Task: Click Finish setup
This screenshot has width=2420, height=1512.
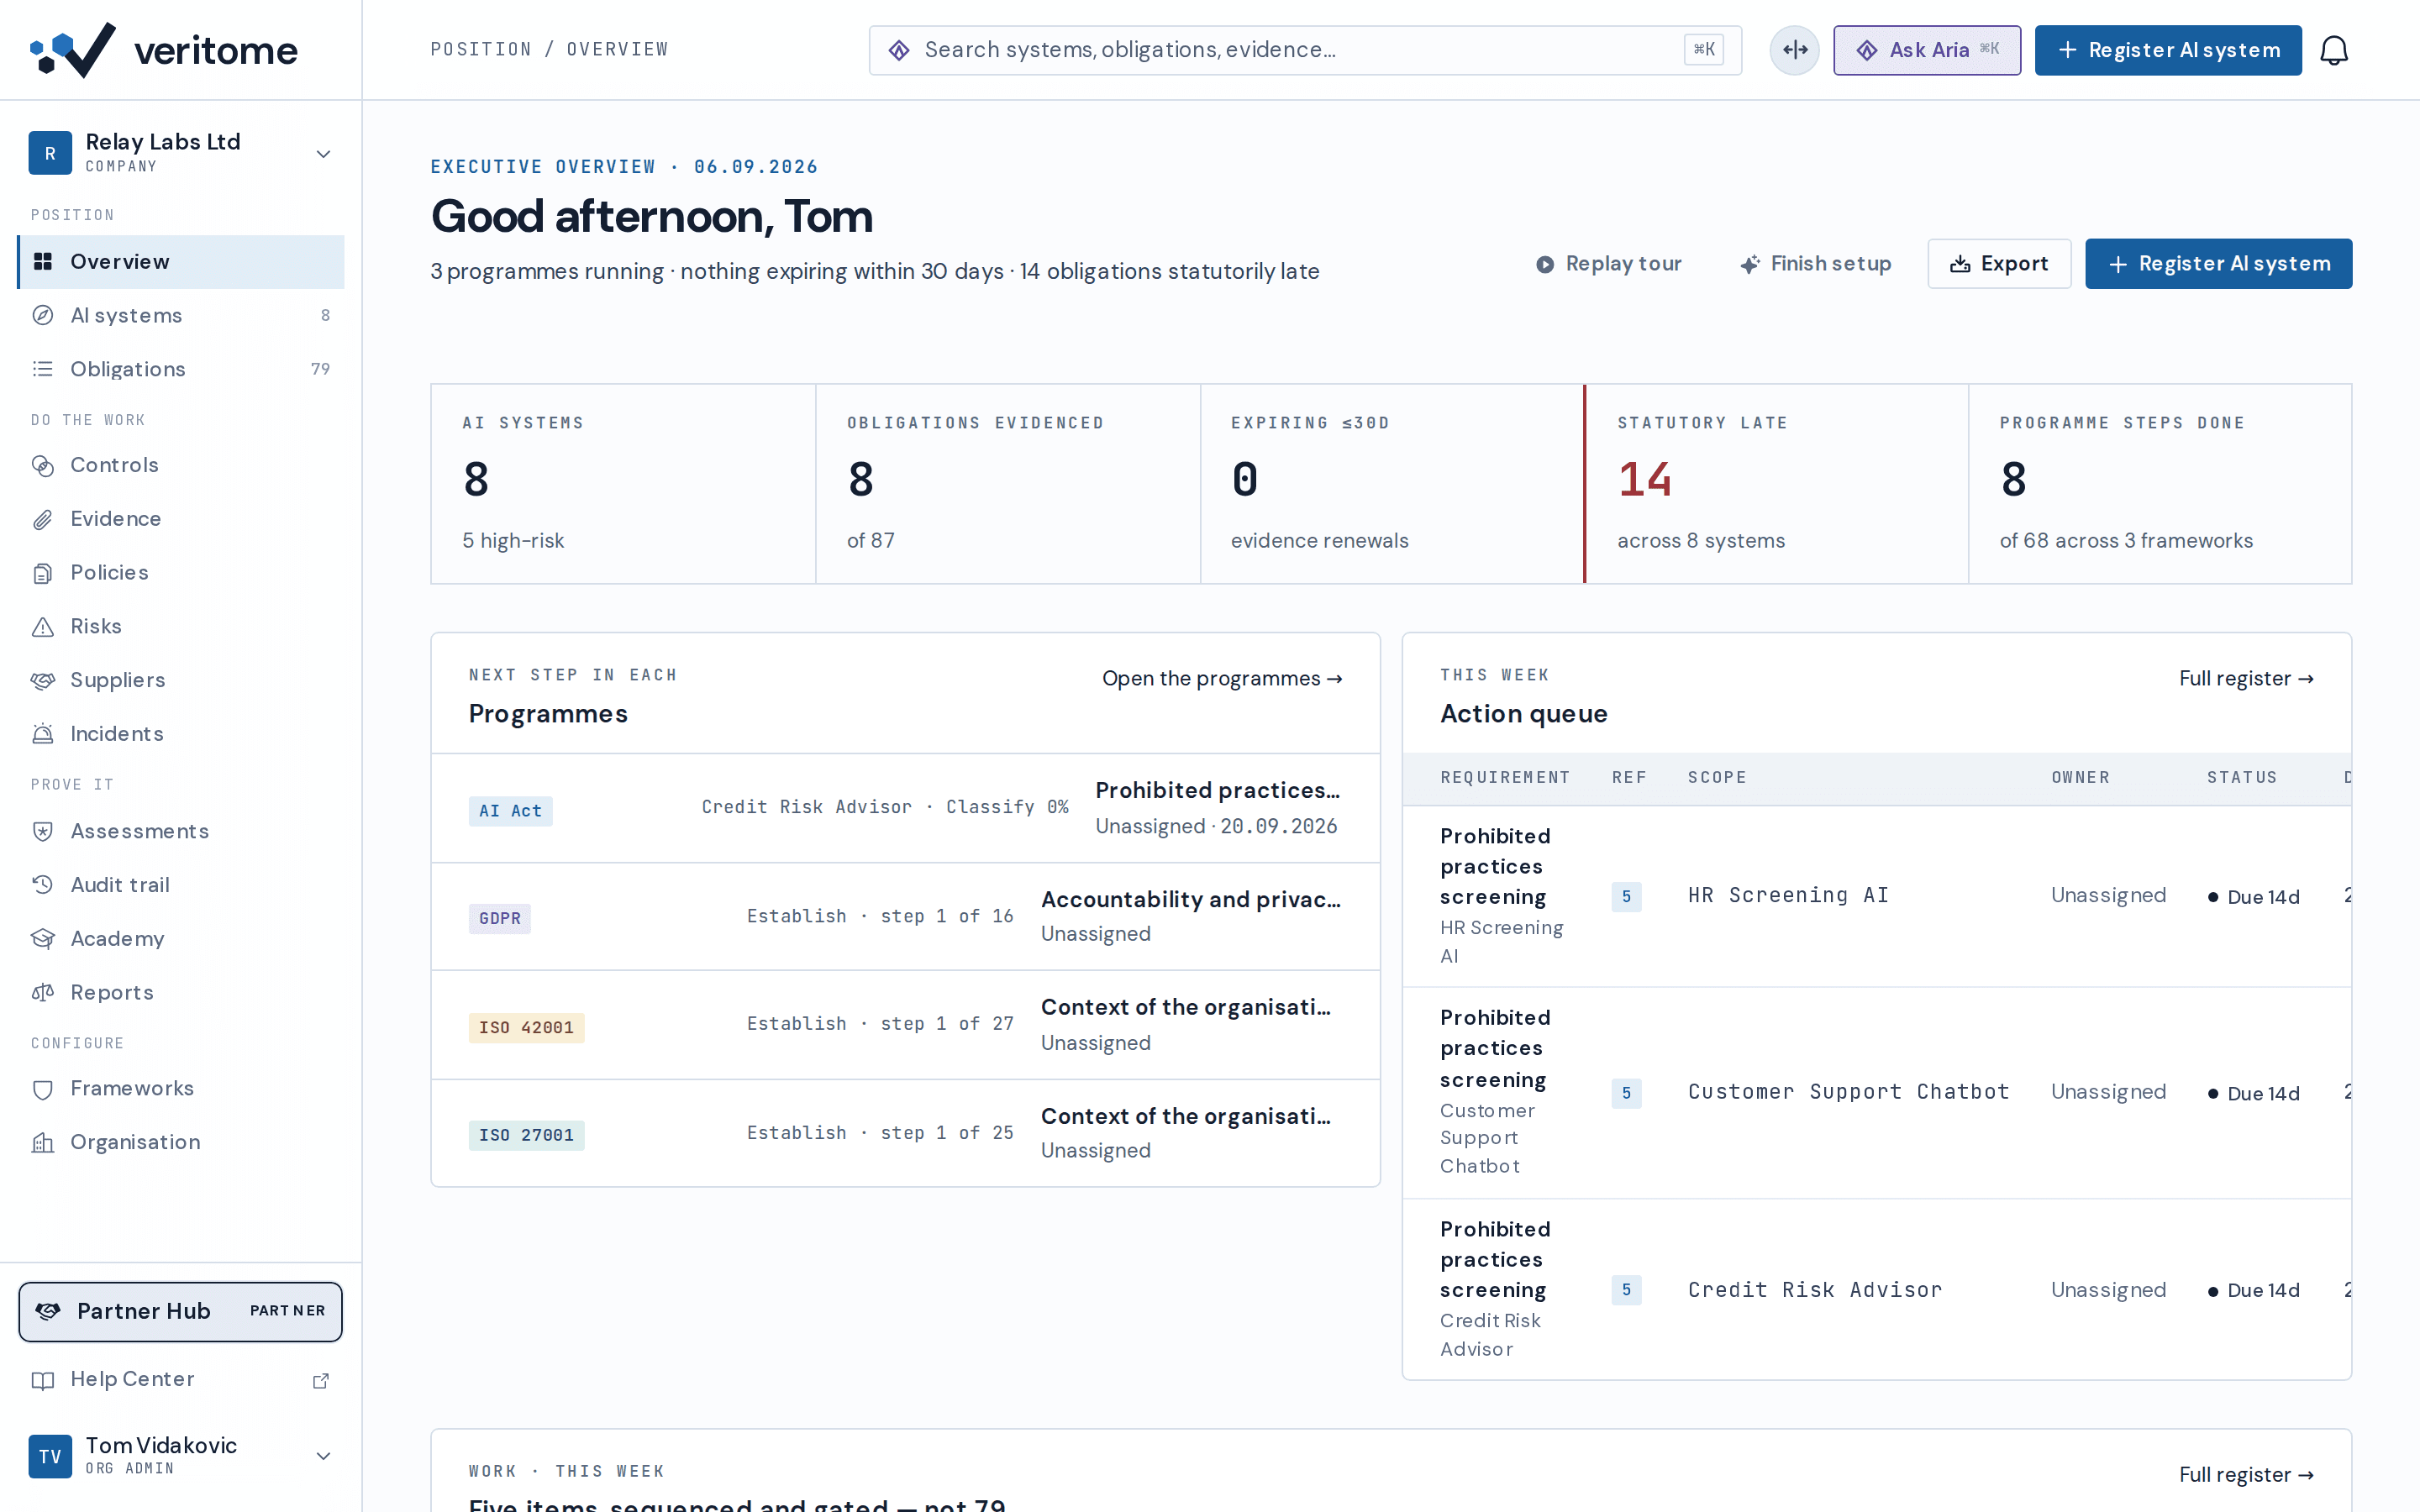Action: [x=1815, y=264]
